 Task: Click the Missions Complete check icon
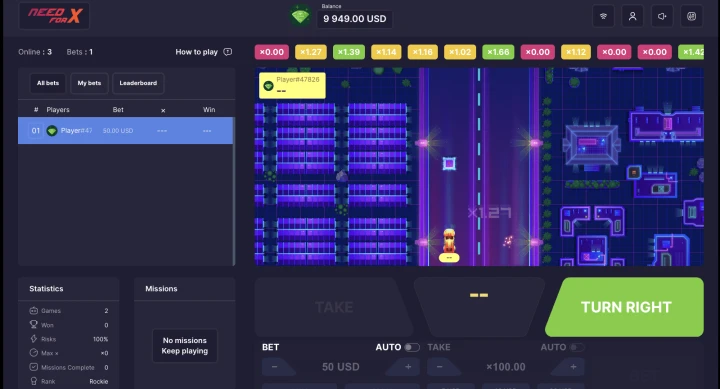pyautogui.click(x=34, y=367)
